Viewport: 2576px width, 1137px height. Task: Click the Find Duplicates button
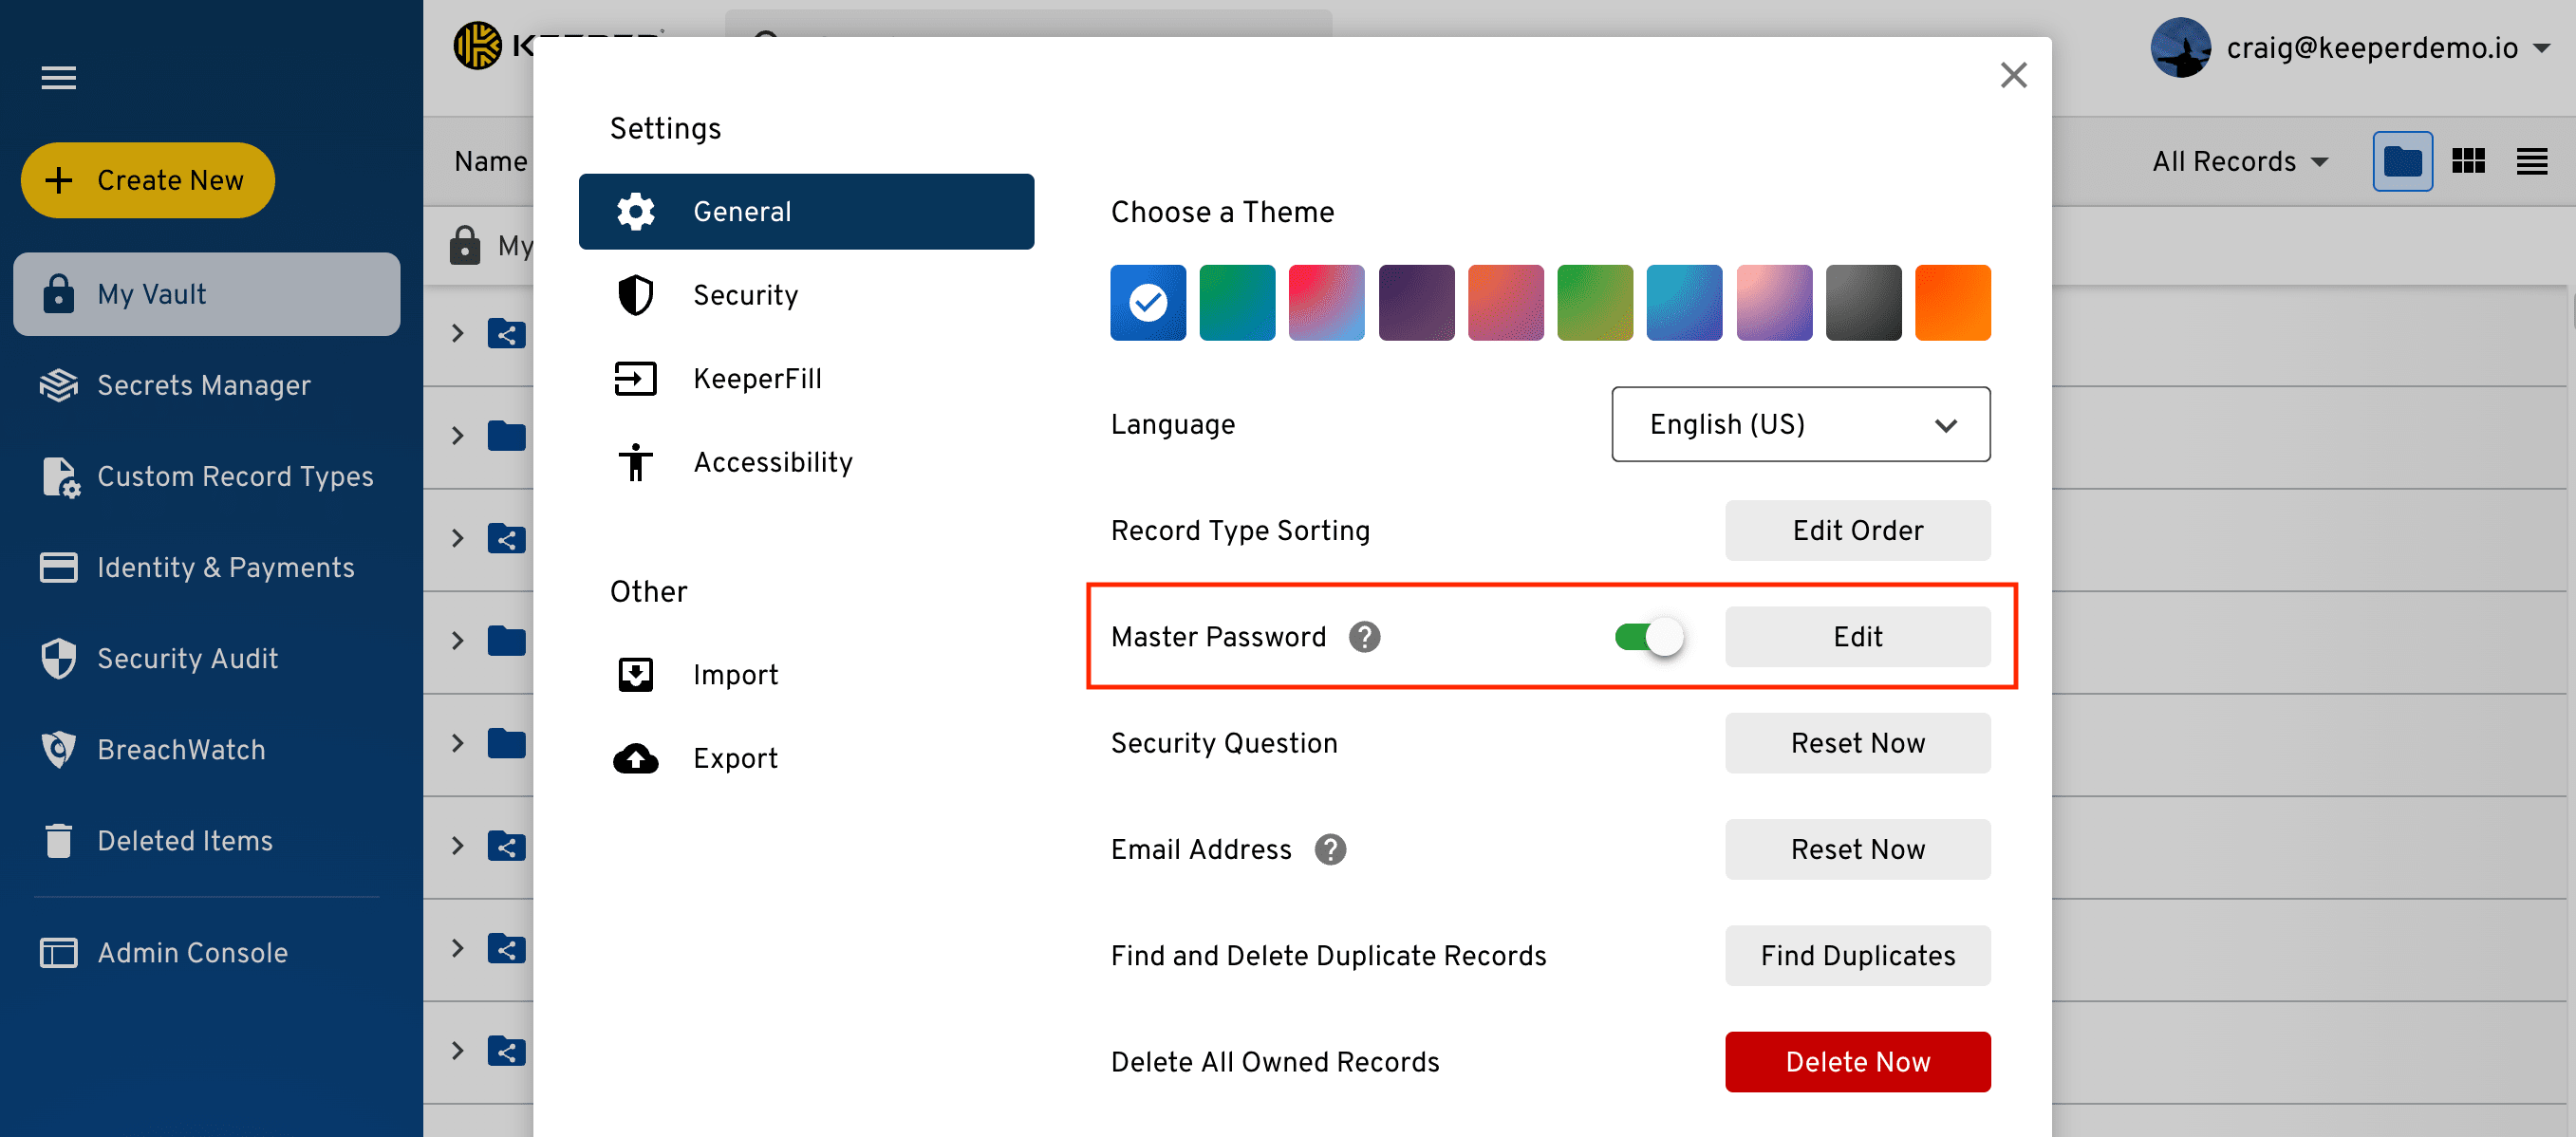pos(1857,955)
